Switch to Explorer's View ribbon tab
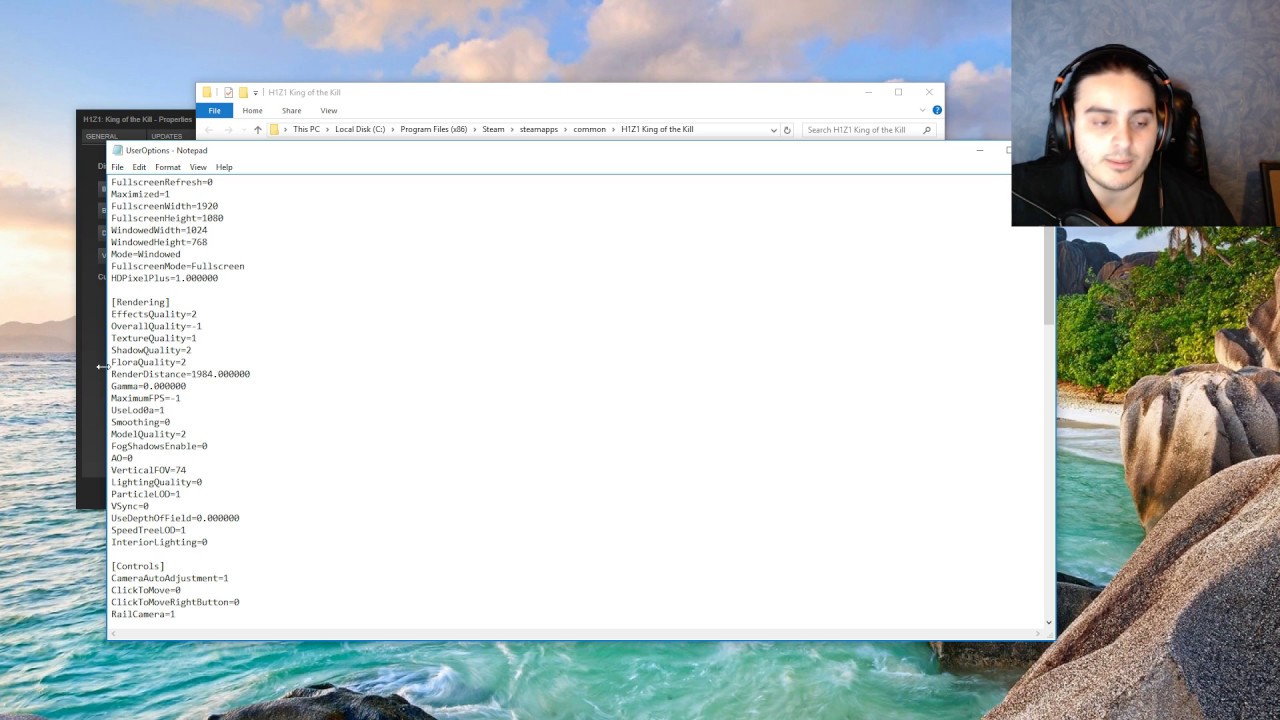The height and width of the screenshot is (720, 1280). 329,111
